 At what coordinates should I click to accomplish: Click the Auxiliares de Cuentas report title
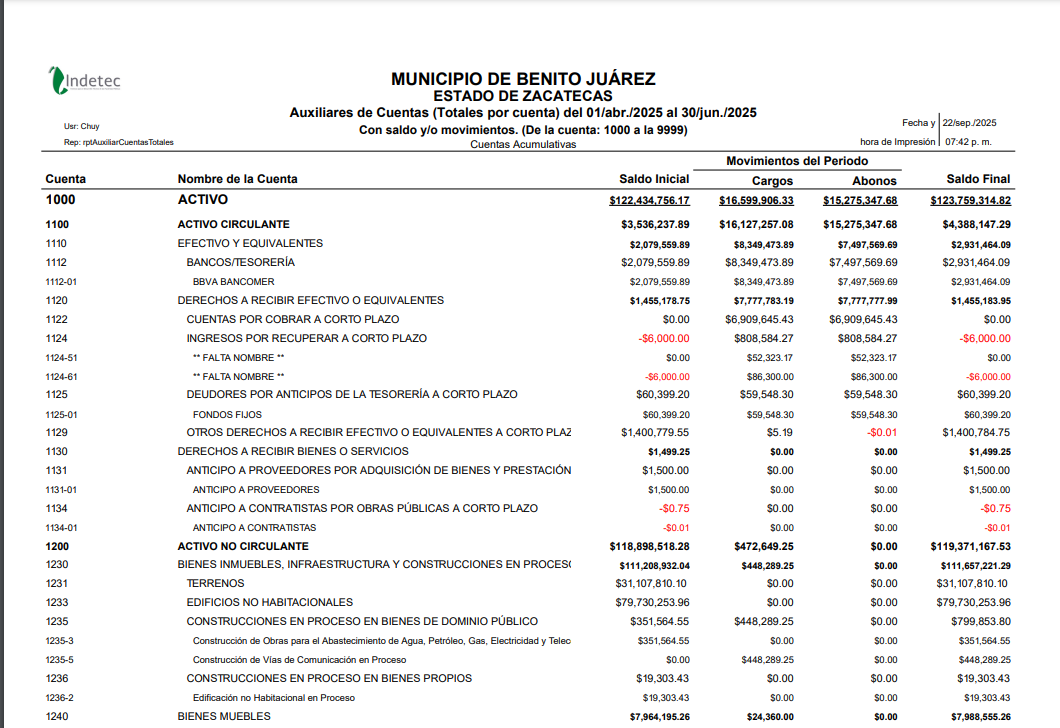pyautogui.click(x=525, y=111)
